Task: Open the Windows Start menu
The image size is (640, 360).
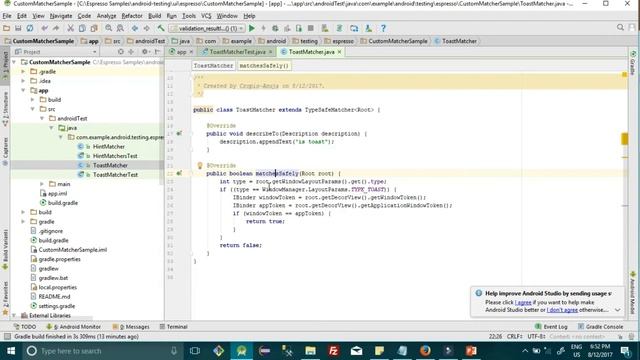Action: tap(11, 351)
